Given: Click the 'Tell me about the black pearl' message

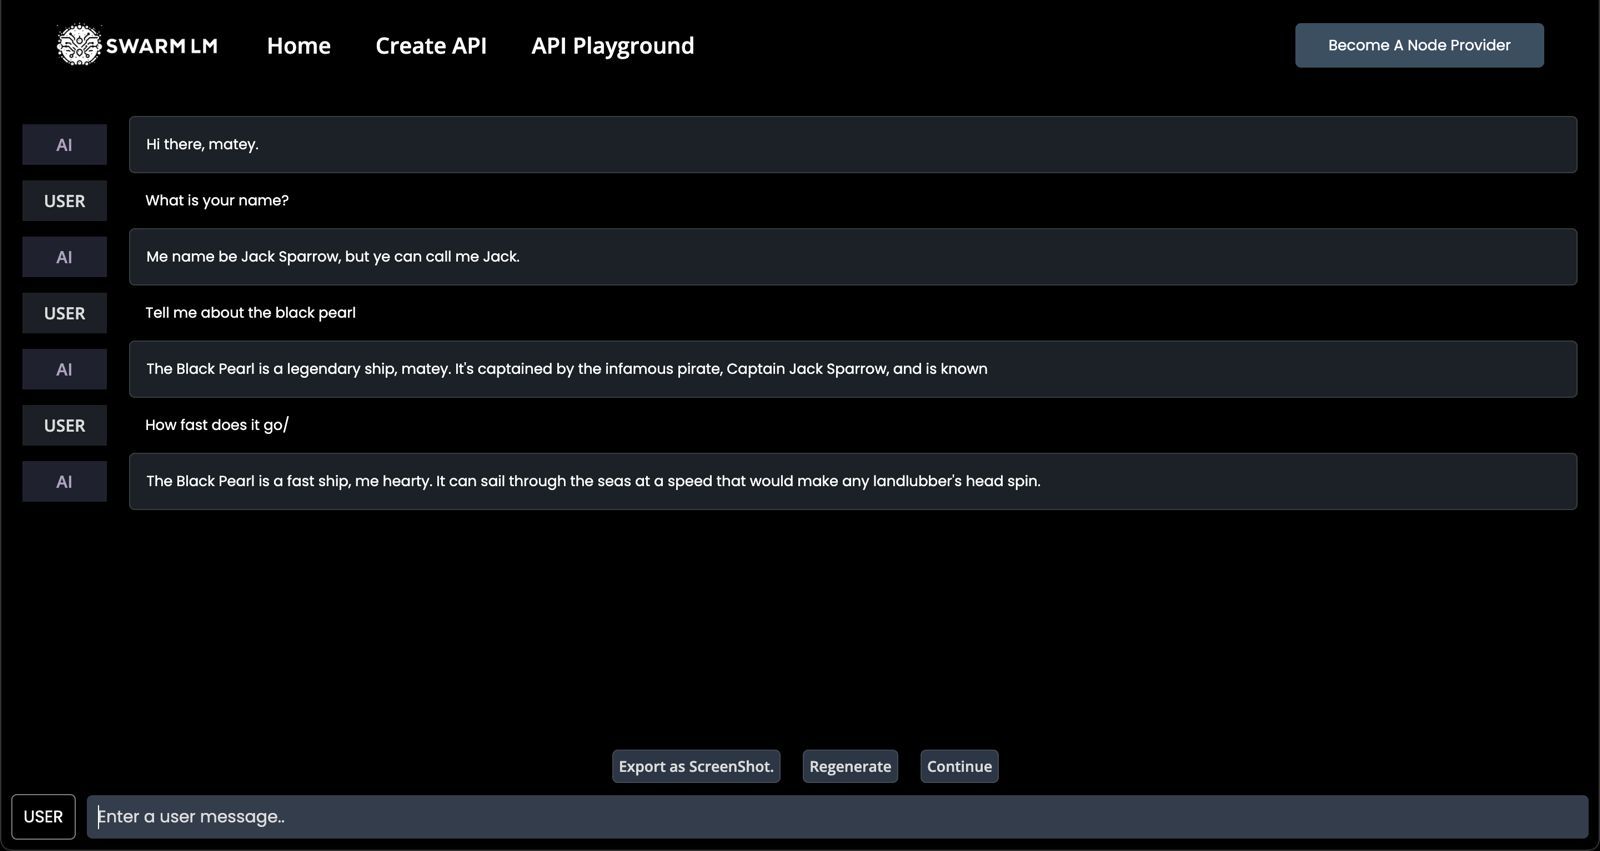Looking at the screenshot, I should (250, 313).
